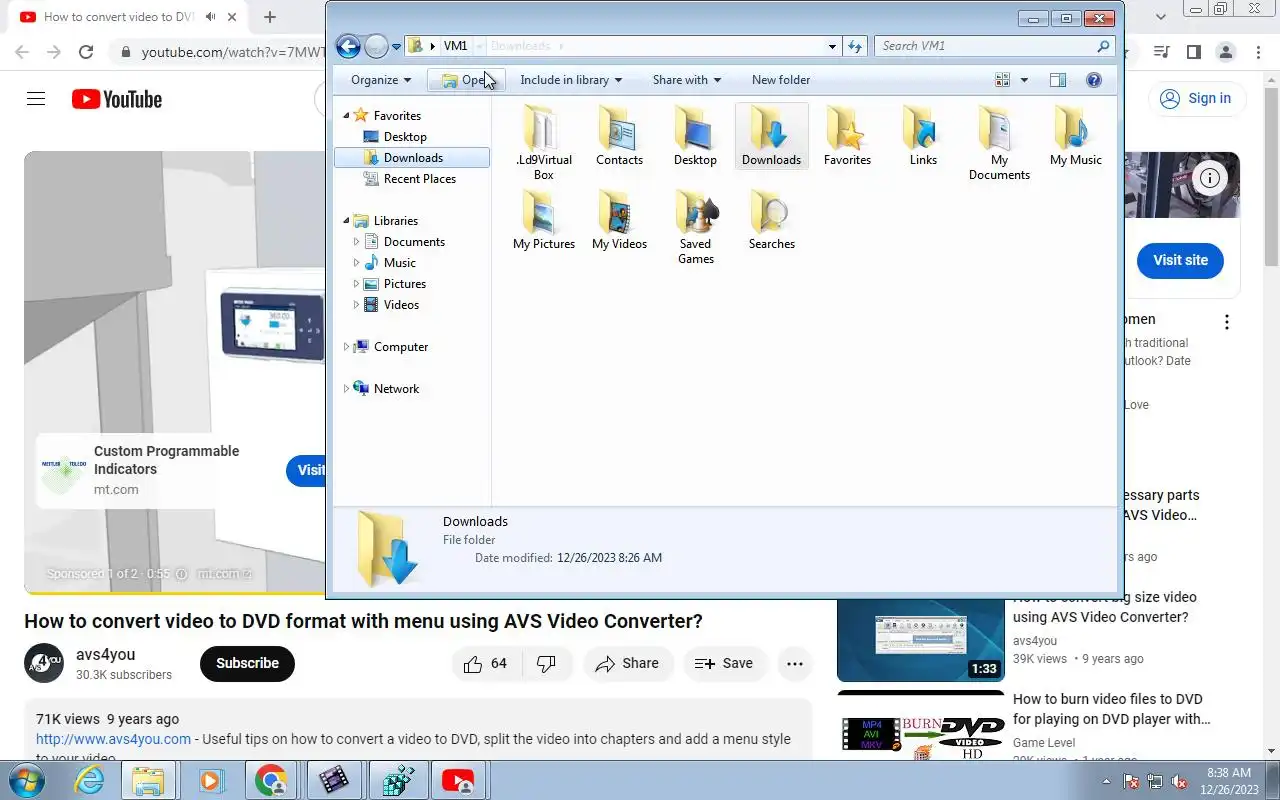Open Windows Media Player from taskbar
The width and height of the screenshot is (1280, 800).
pos(210,780)
